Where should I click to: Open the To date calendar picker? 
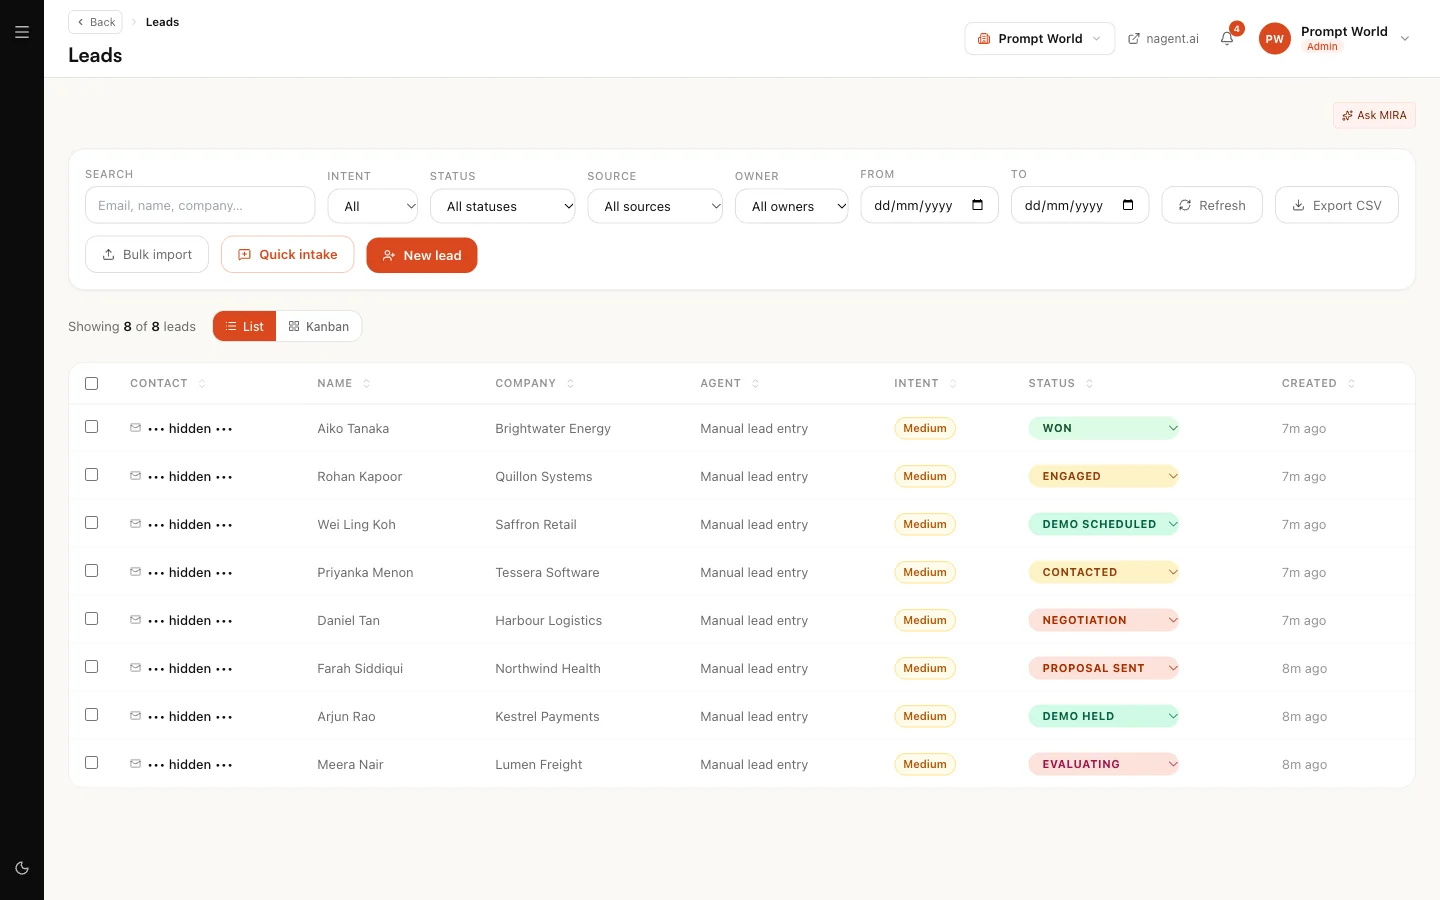tap(1128, 205)
